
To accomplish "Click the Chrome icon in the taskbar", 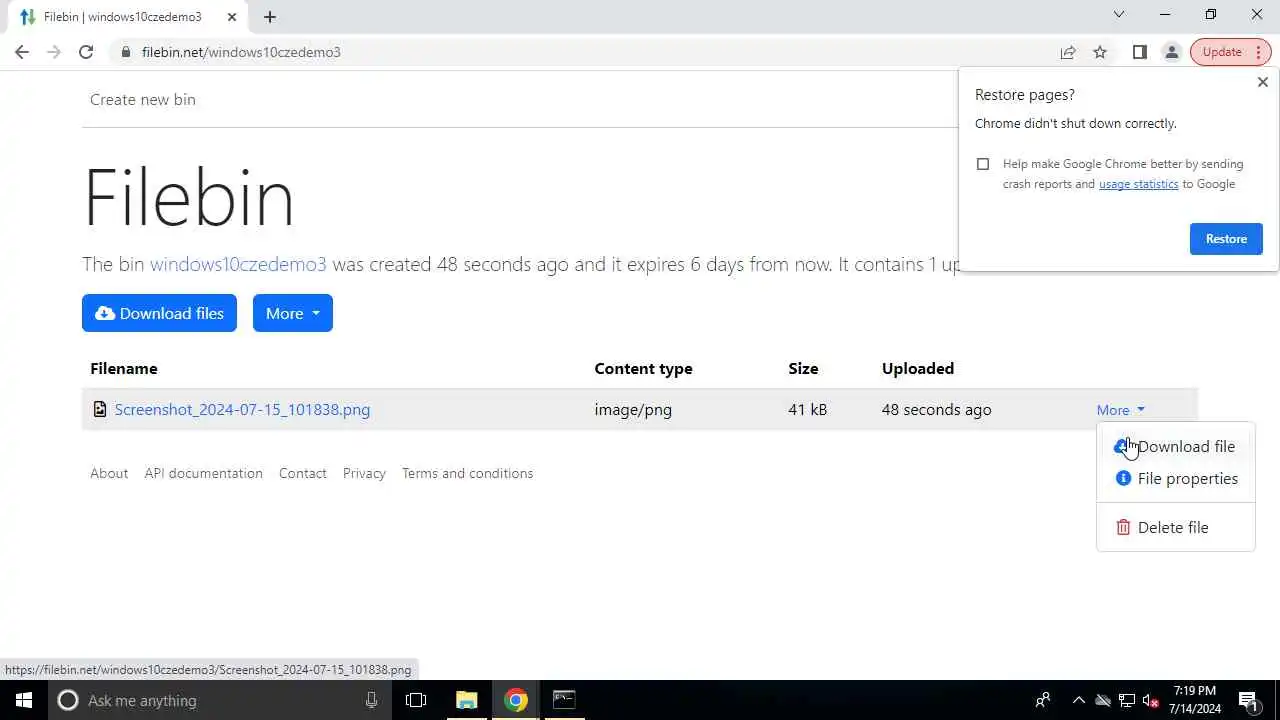I will click(x=516, y=700).
